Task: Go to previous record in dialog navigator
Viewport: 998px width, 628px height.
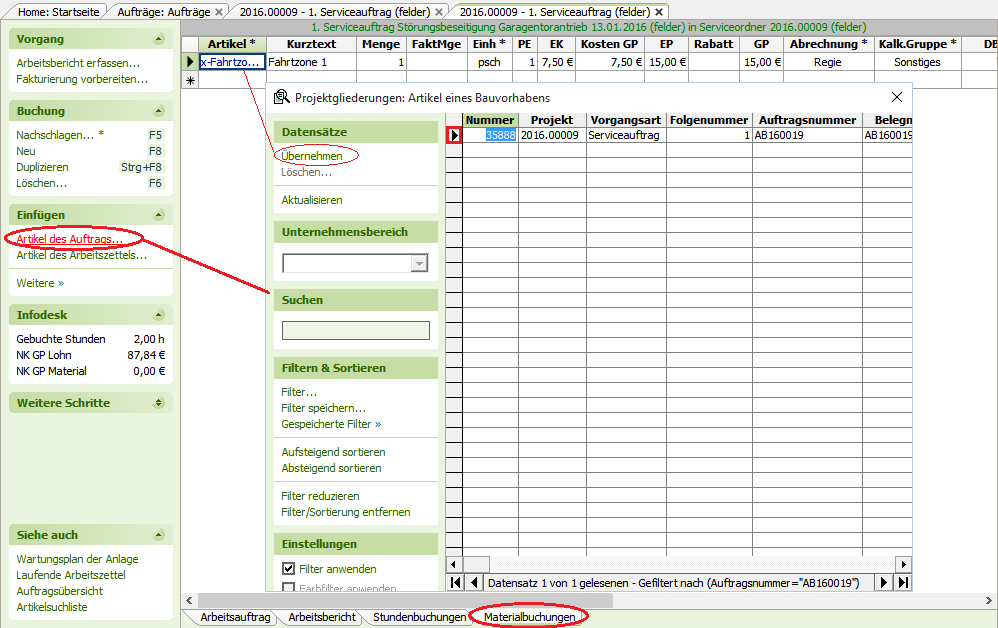Action: pos(474,582)
